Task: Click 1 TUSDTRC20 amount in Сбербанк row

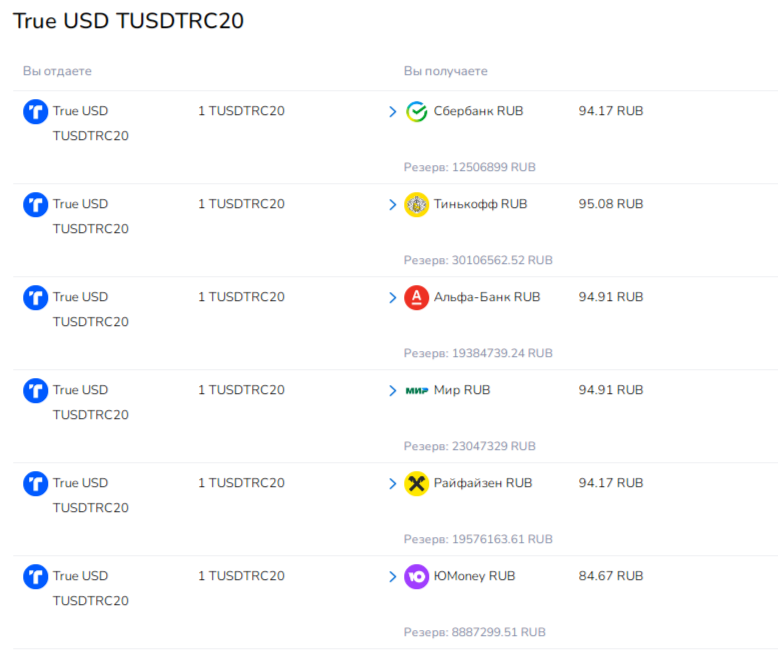Action: [x=241, y=111]
